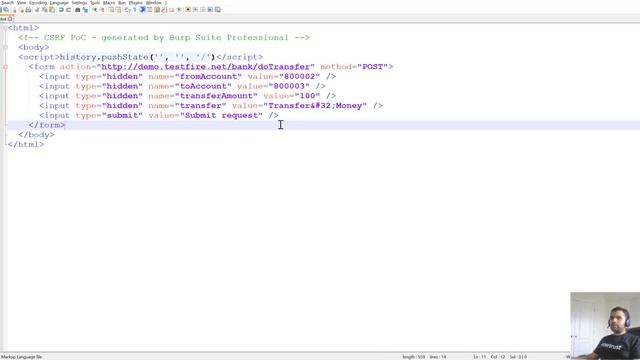This screenshot has height=360, width=640.
Task: Click the Paste clipboard icon
Action: coord(52,9)
